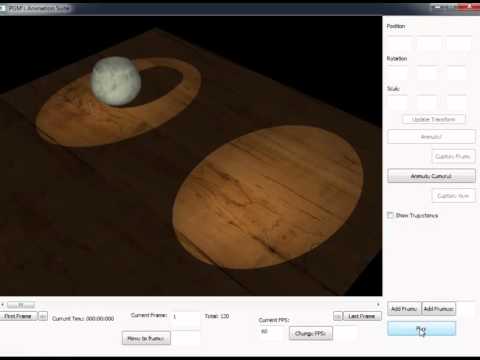Click the Add Frame button
Image resolution: width=480 pixels, height=360 pixels.
coord(404,309)
